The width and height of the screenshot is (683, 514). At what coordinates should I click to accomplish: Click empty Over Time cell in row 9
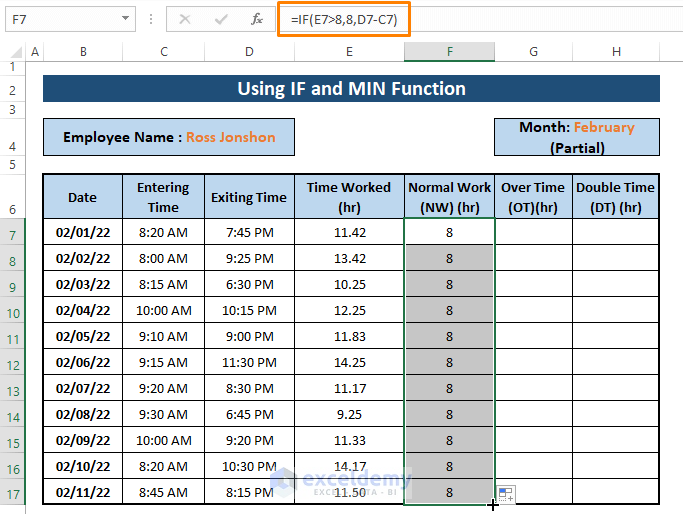click(x=533, y=284)
